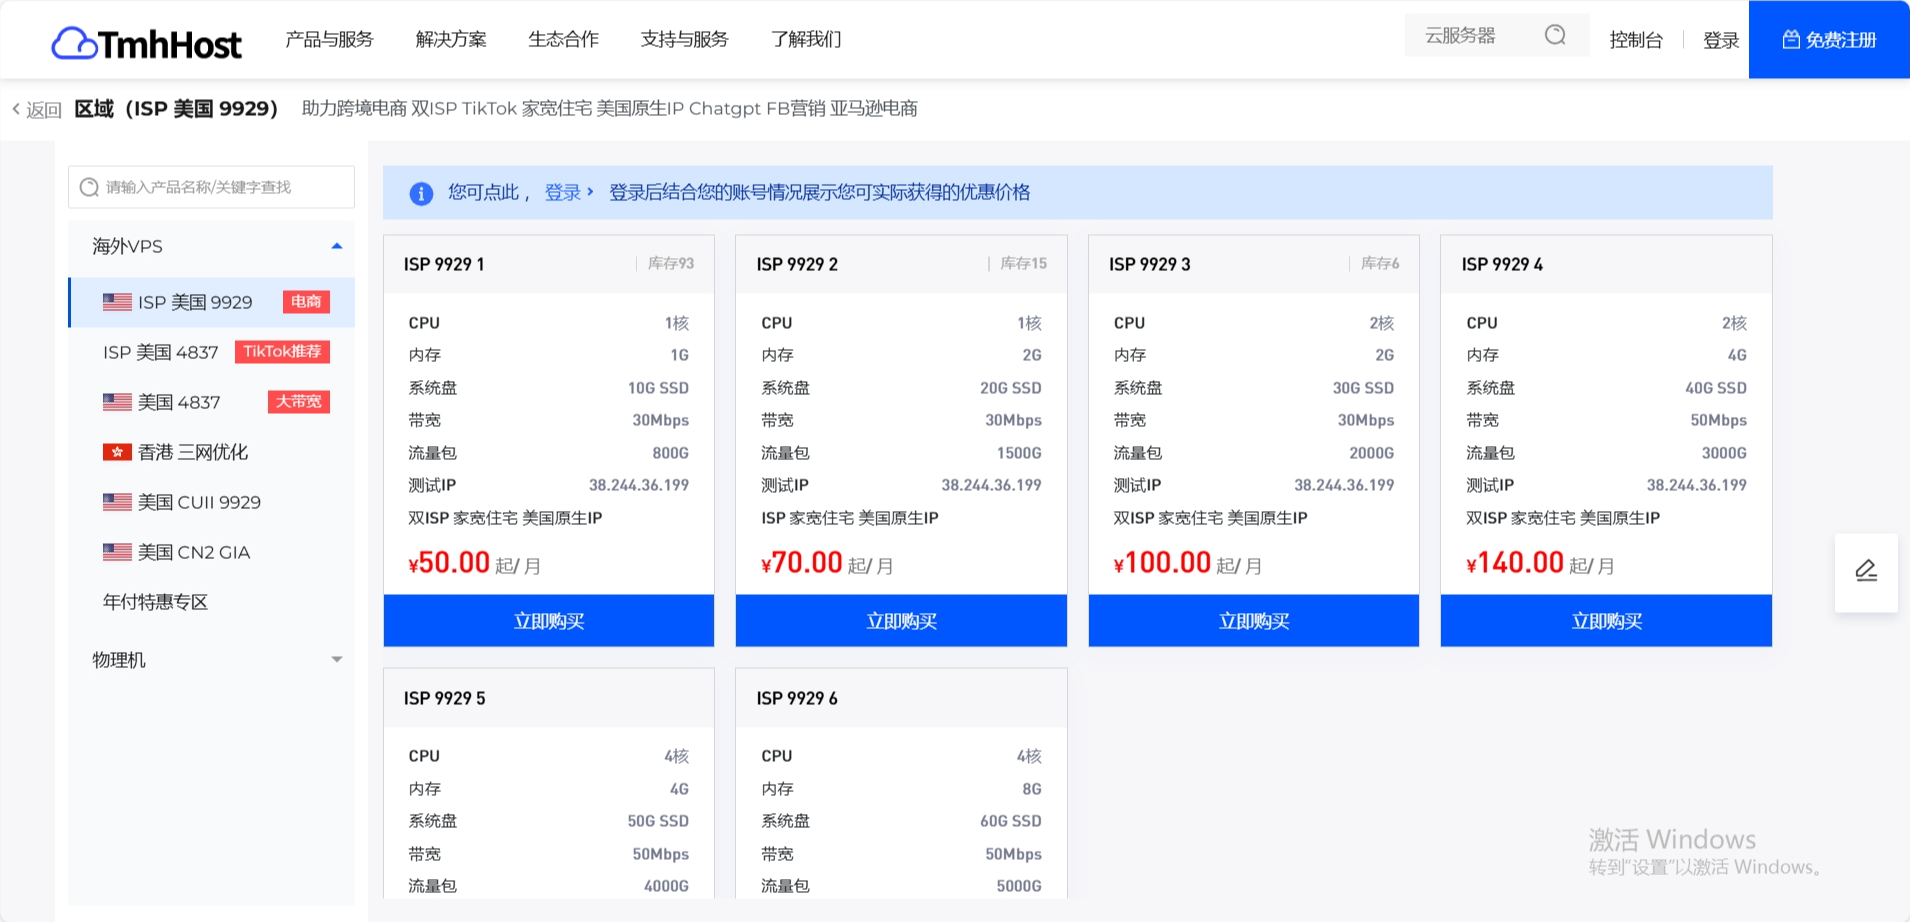Click the Hong Kong flag beside 香港 三网优化
This screenshot has width=1910, height=922.
click(116, 451)
